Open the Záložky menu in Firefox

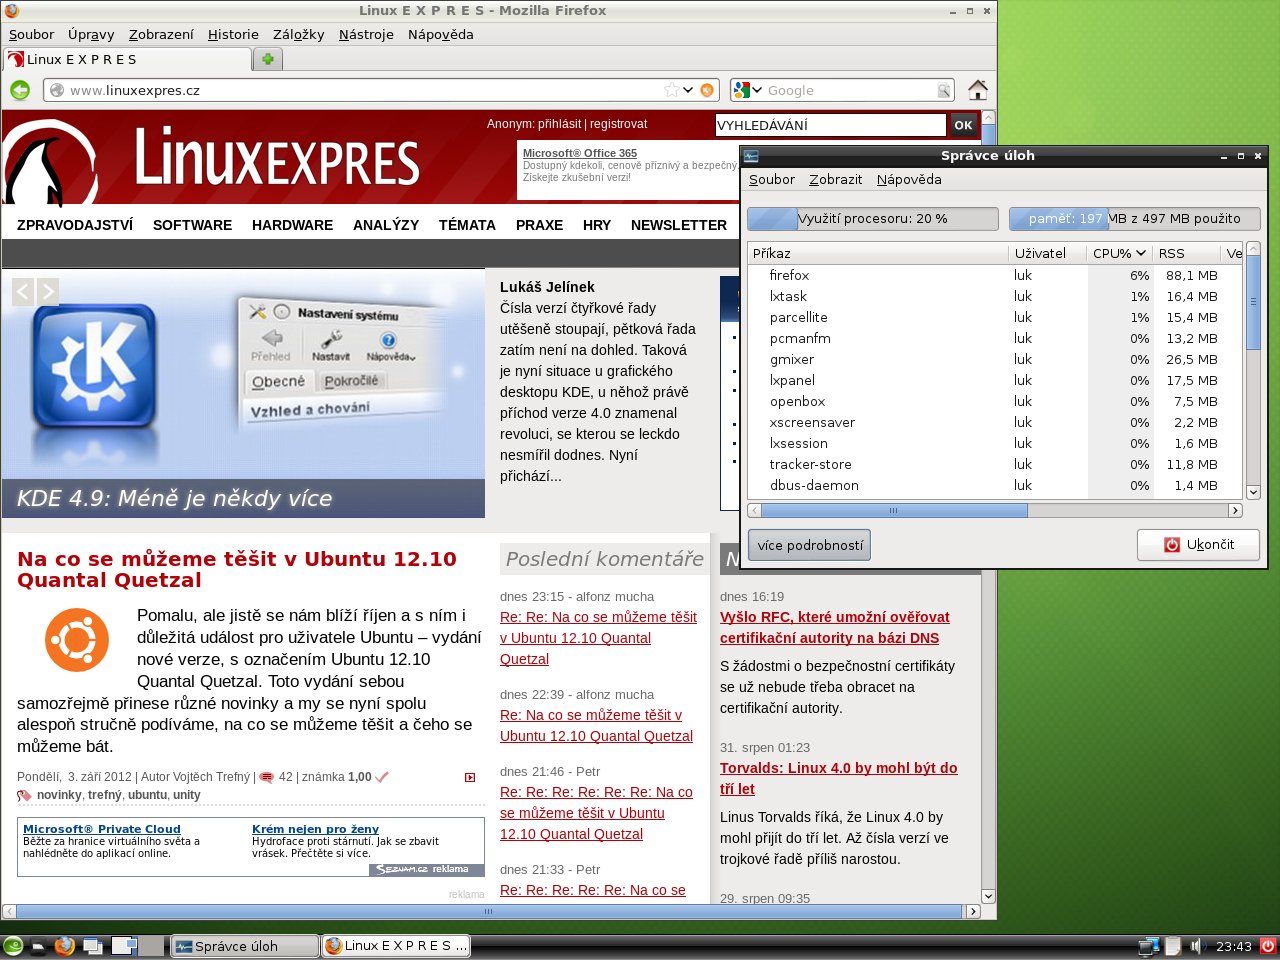click(298, 34)
